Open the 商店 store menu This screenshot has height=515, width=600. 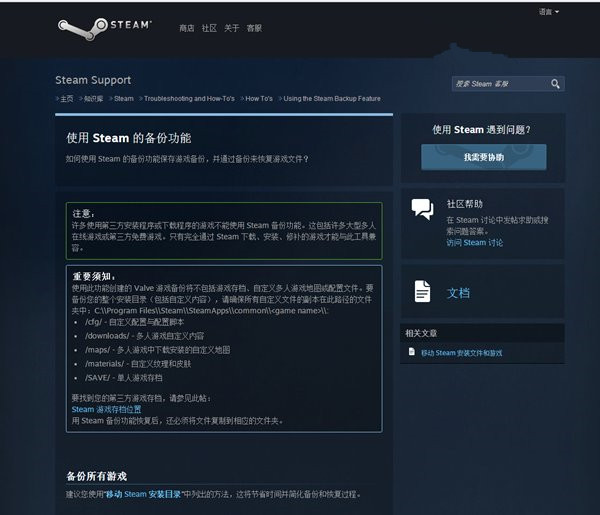click(x=187, y=28)
